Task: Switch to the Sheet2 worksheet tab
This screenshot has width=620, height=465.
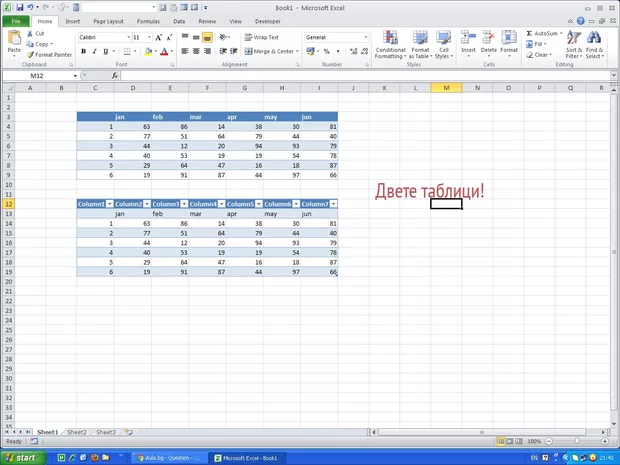Action: point(76,432)
